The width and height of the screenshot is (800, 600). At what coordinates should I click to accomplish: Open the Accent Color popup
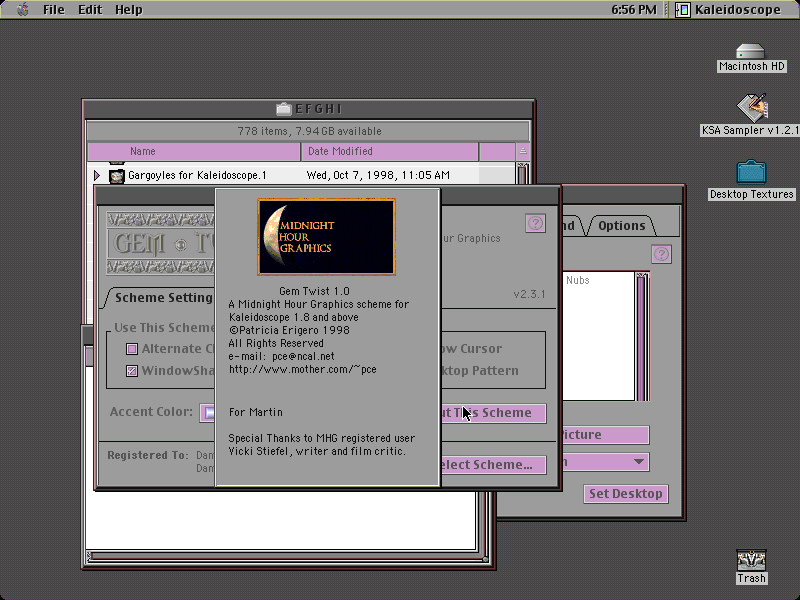(207, 412)
